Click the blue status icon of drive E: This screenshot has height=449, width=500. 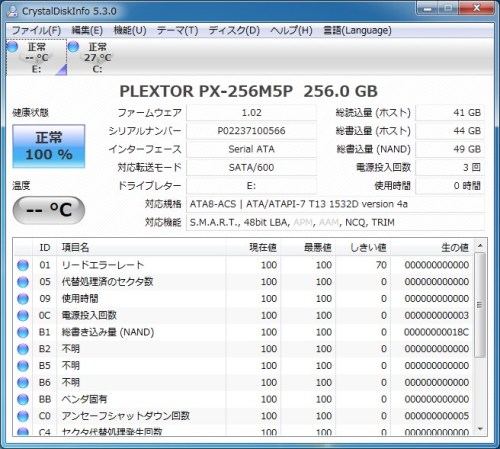point(13,47)
